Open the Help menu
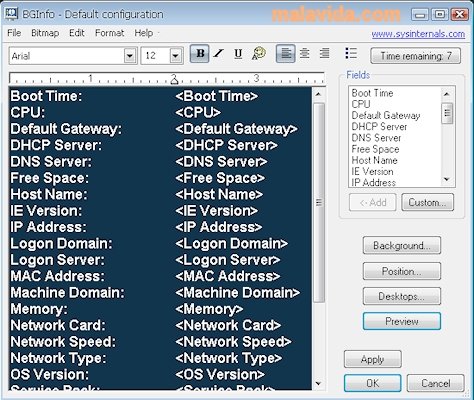The image size is (474, 400). coord(144,33)
